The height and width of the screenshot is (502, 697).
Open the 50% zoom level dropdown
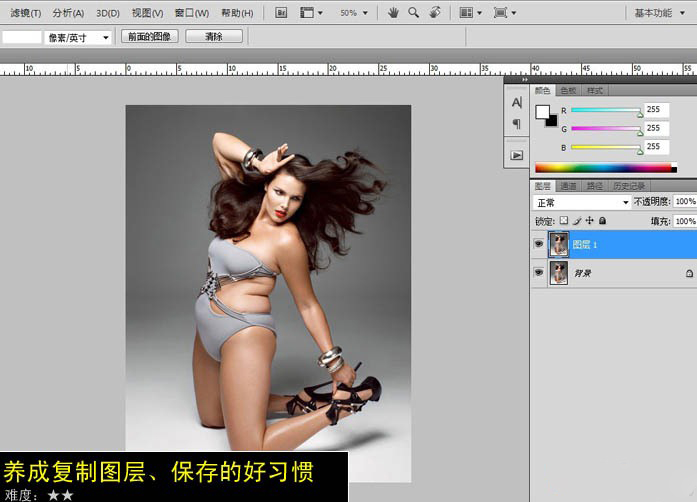(353, 13)
